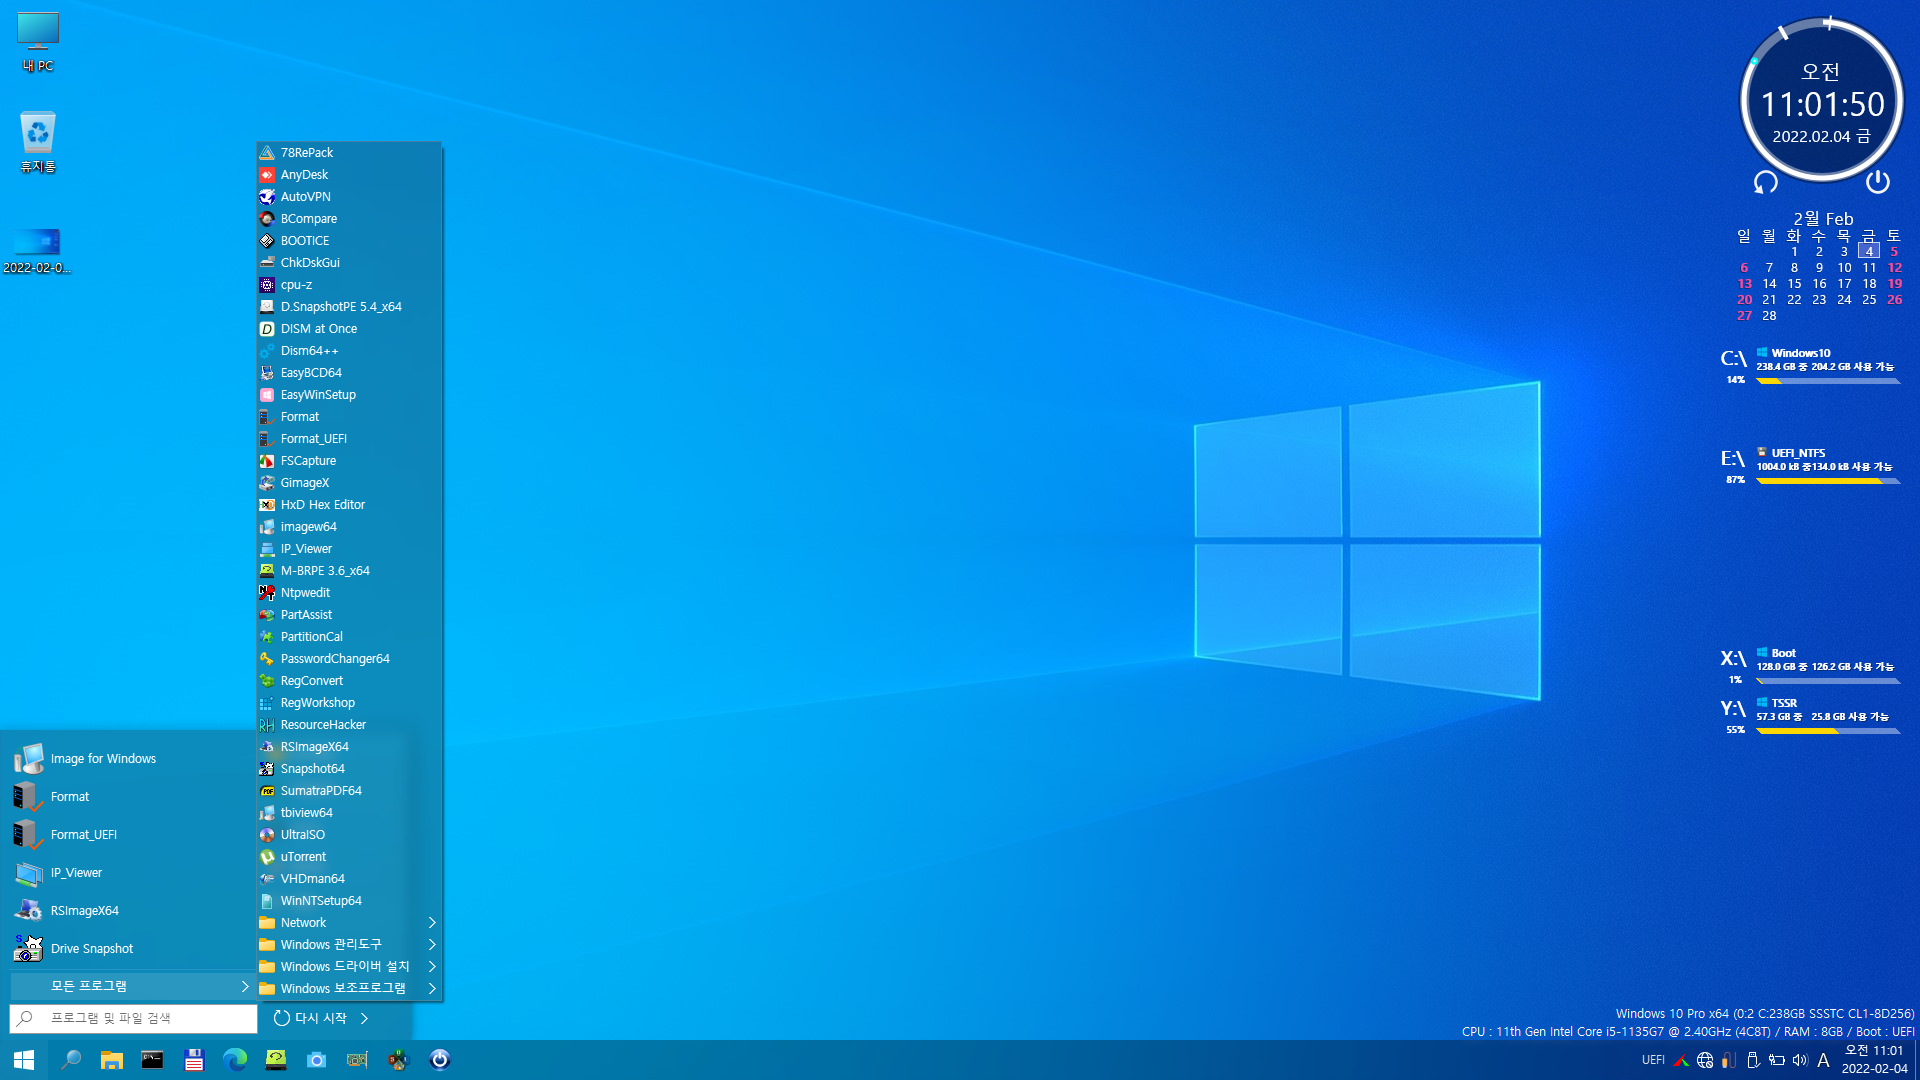Click the Y:\ TSSR drive usage bar

click(1828, 731)
